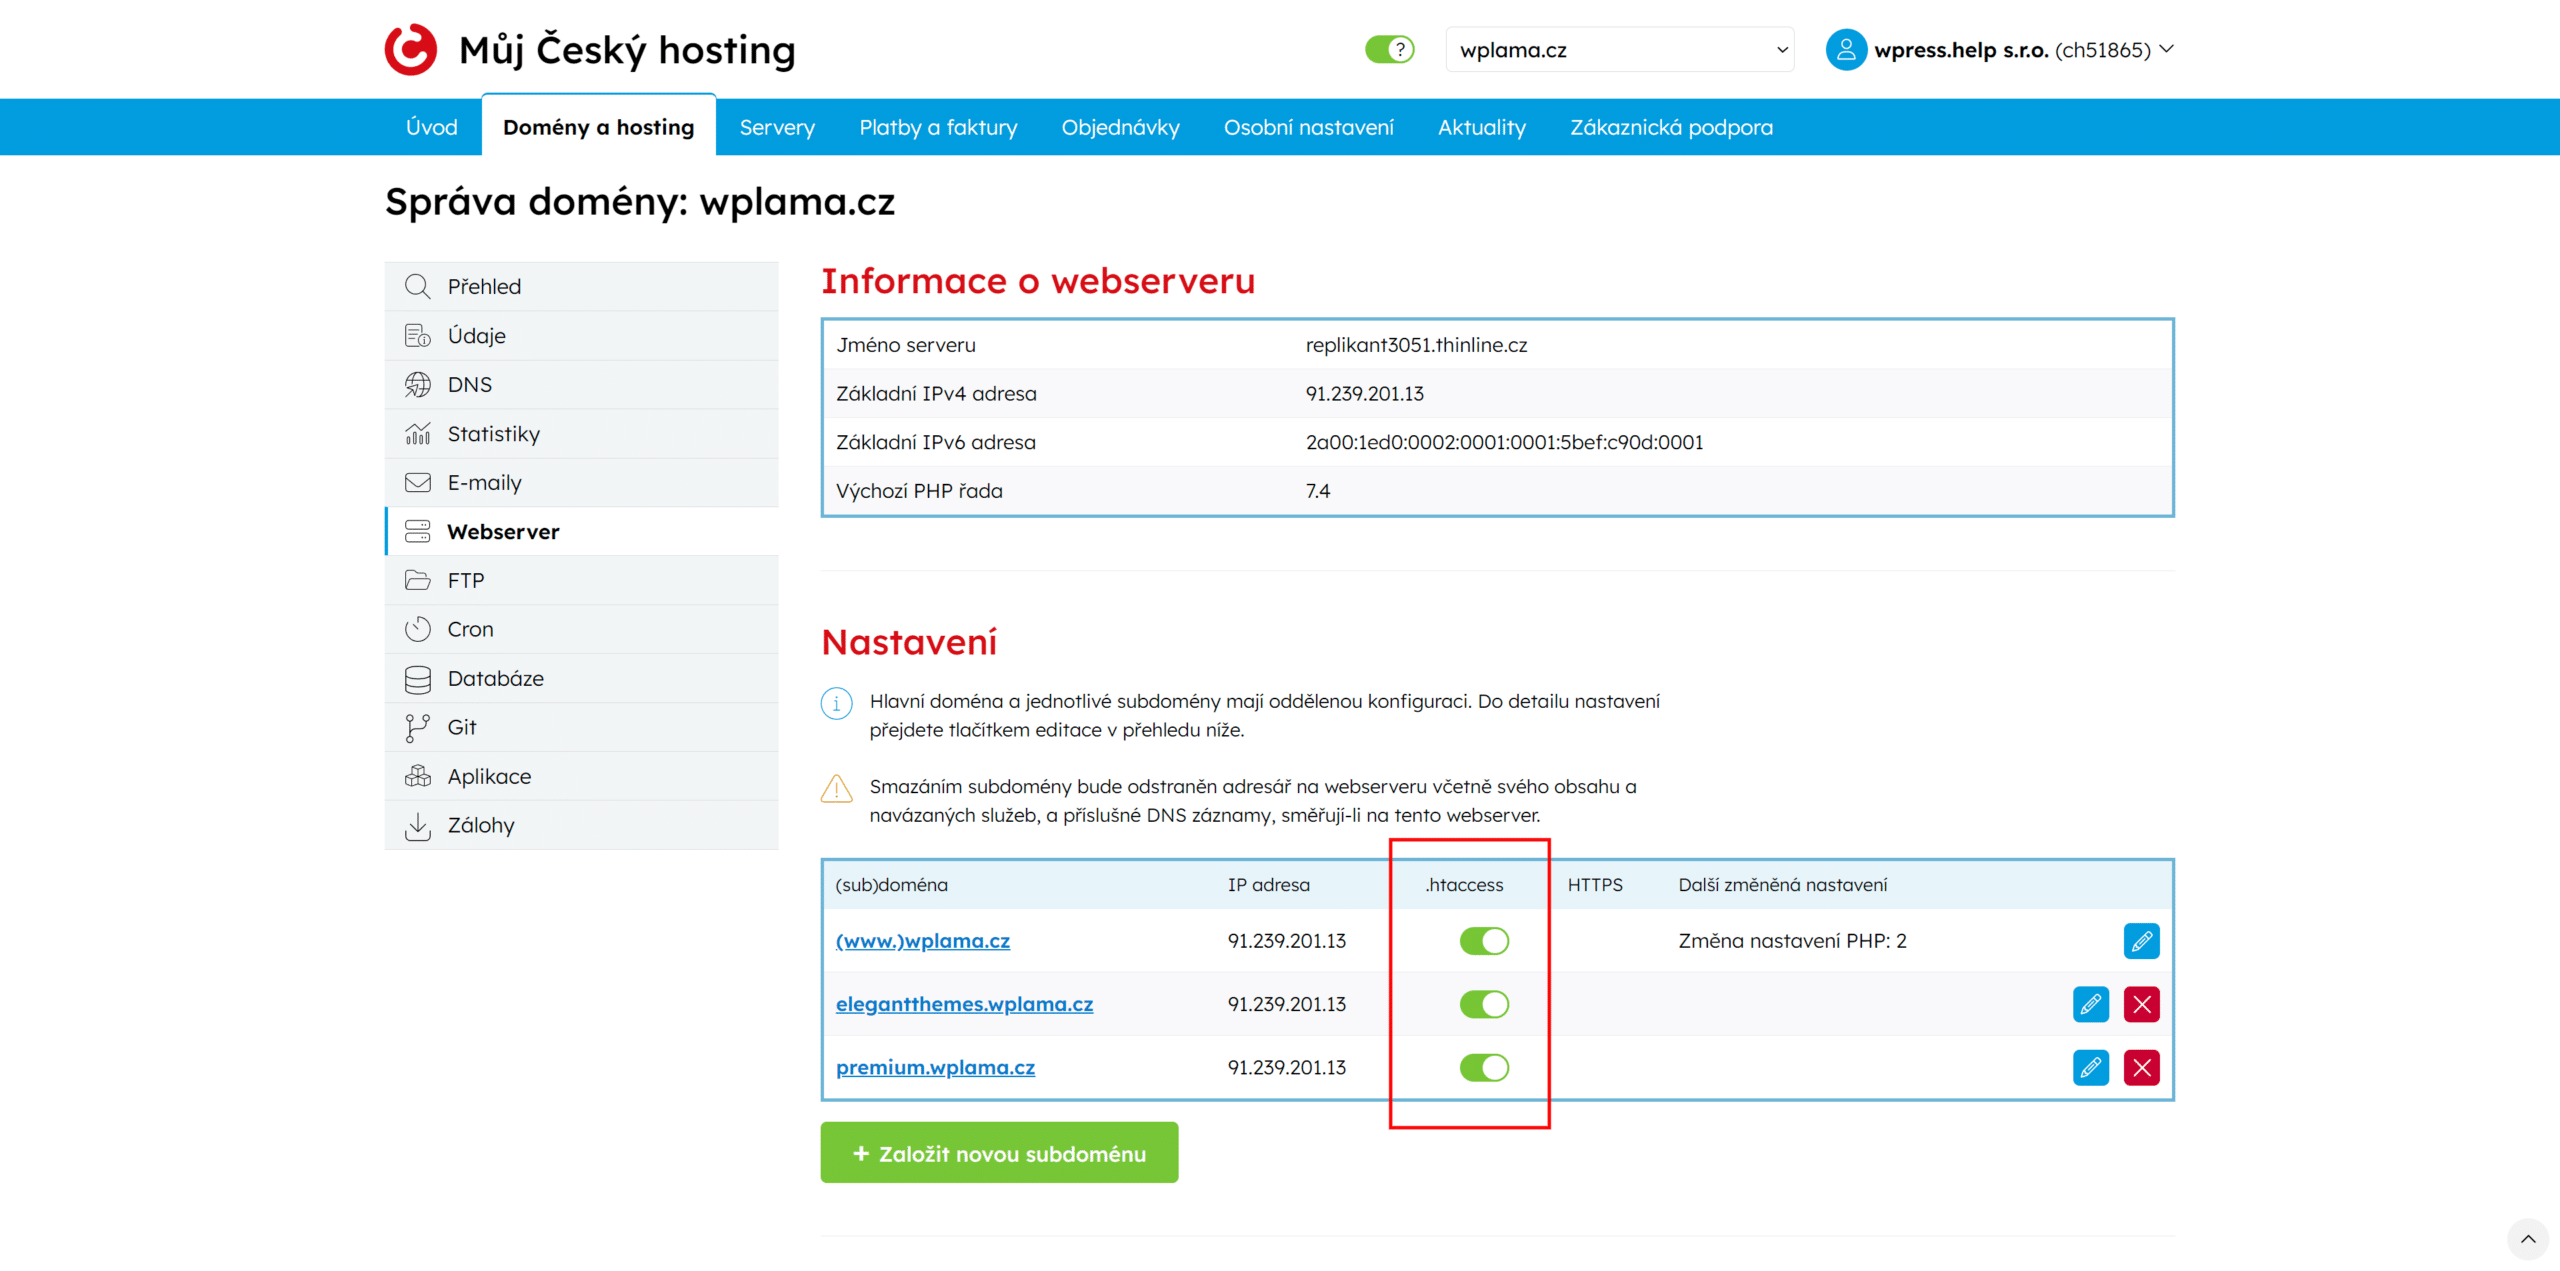Viewport: 2560px width, 1271px height.
Task: Open the (www.)wplama.cz link
Action: tap(922, 941)
